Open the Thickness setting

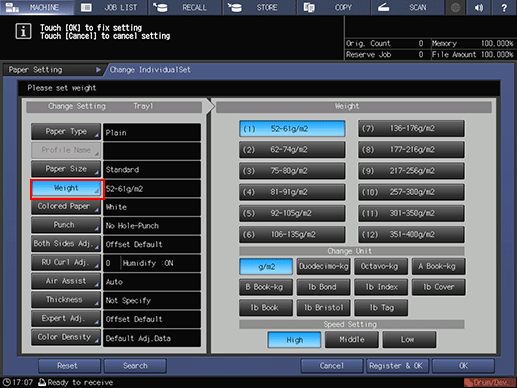click(x=66, y=300)
